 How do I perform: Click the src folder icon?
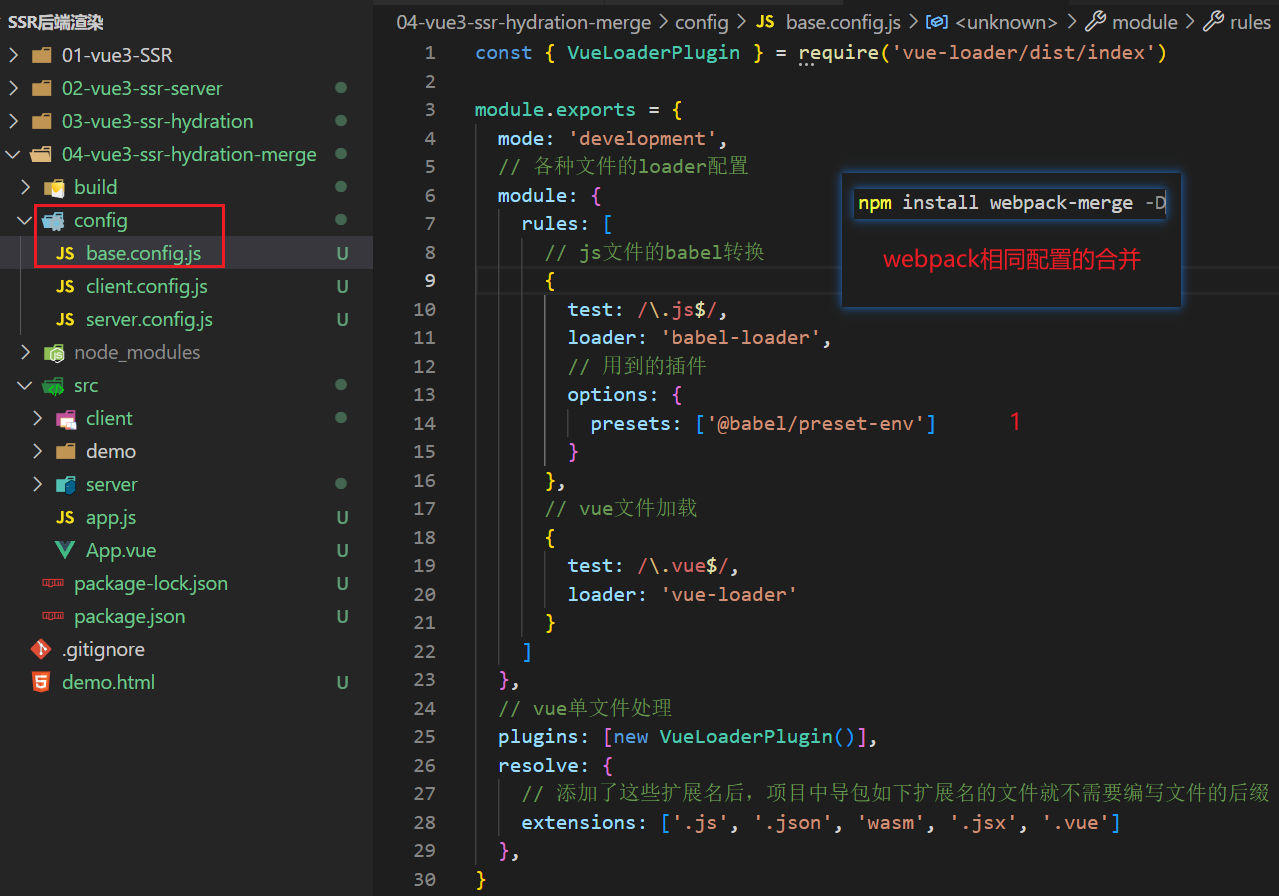[54, 385]
